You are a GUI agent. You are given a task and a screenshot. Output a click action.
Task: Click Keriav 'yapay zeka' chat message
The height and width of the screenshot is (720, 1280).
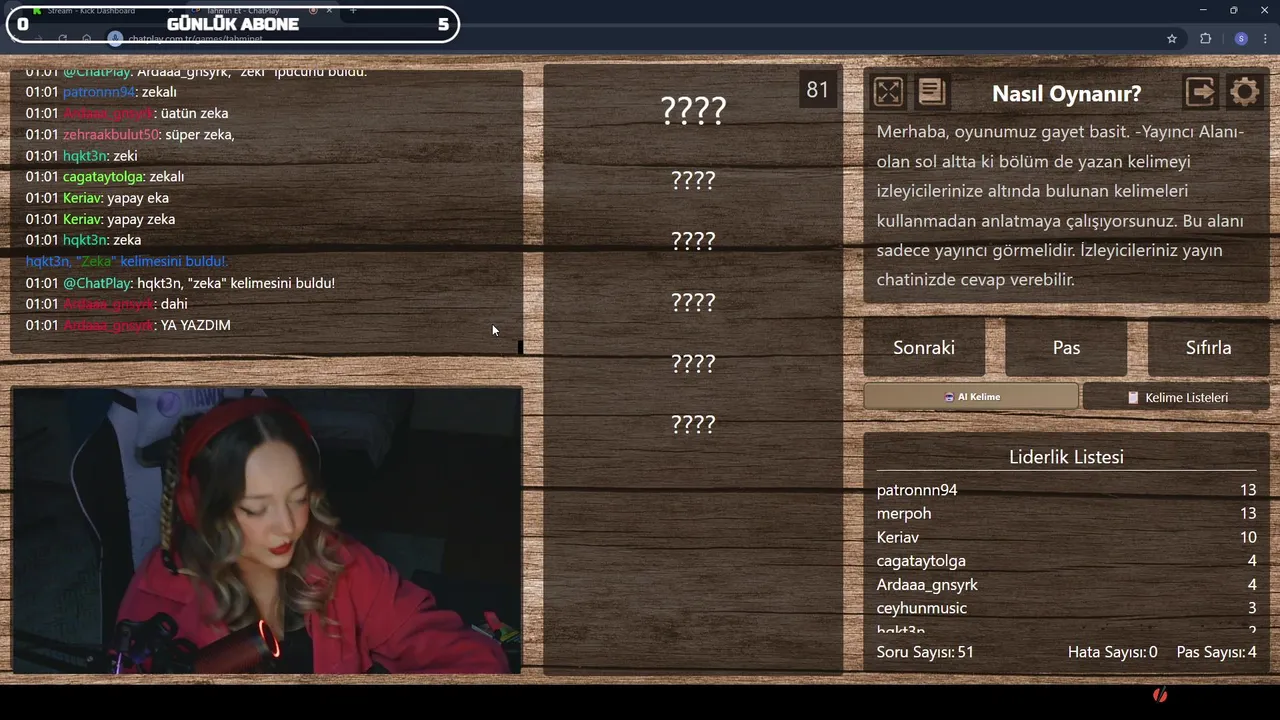pos(100,219)
